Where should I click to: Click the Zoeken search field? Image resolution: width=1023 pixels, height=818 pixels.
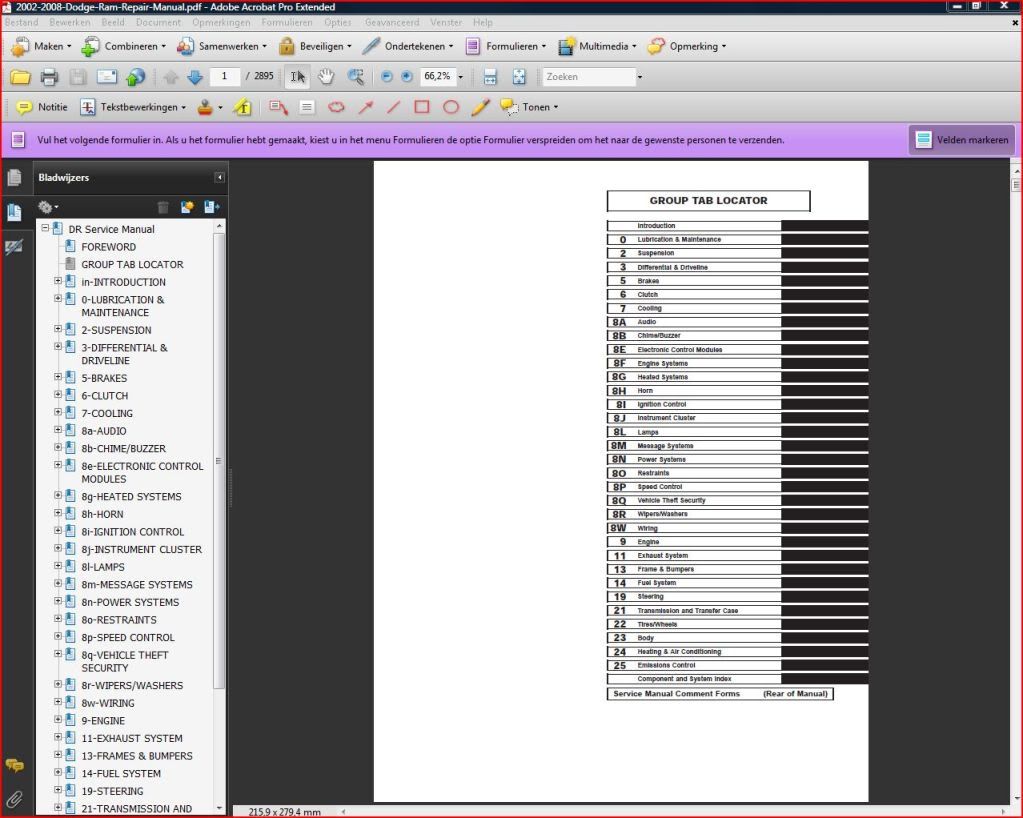(x=589, y=77)
